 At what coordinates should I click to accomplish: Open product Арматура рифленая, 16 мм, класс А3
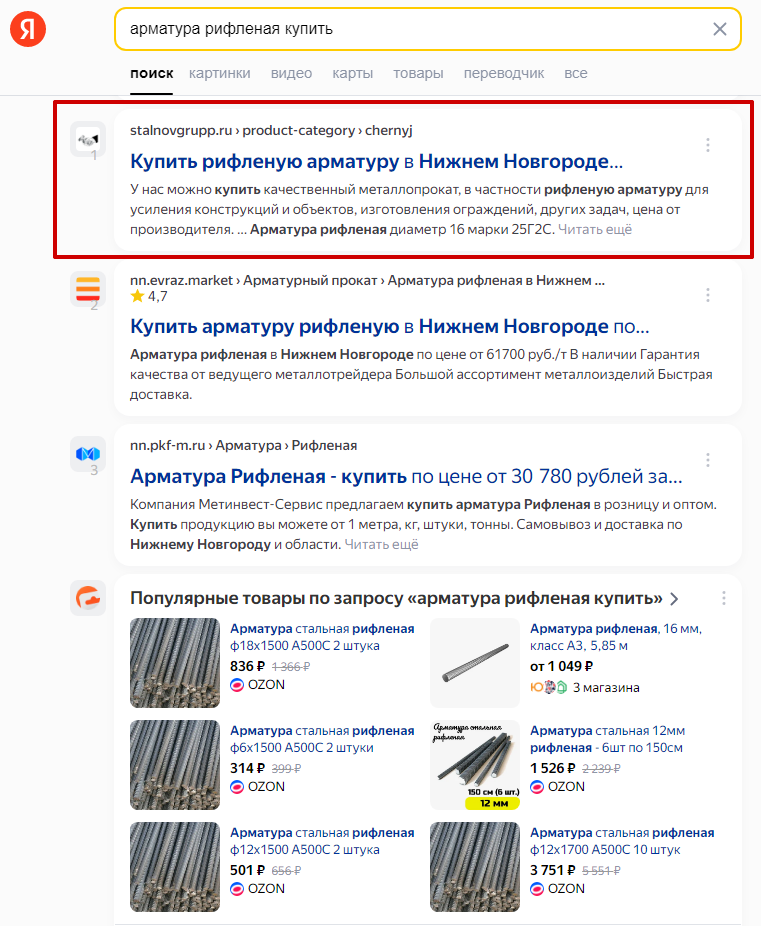tap(616, 637)
